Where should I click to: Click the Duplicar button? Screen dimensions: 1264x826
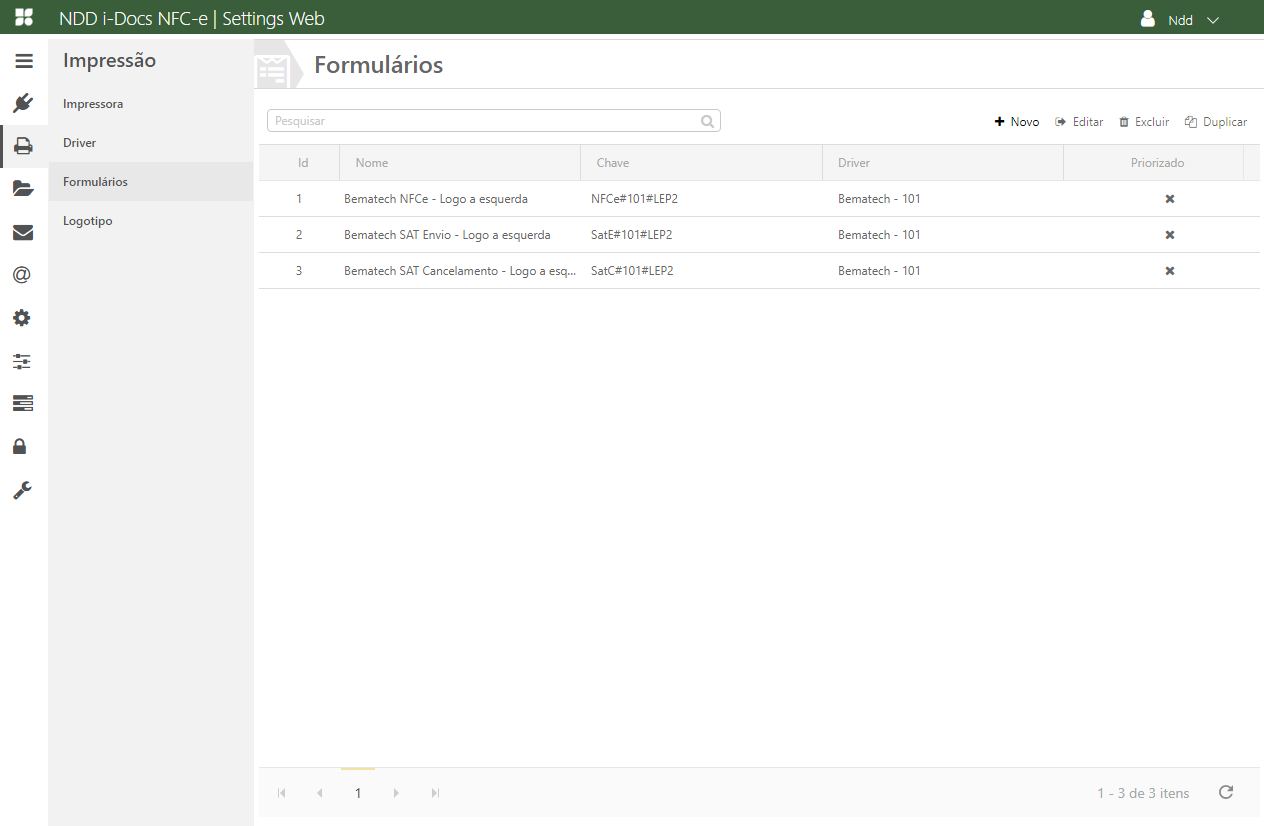pyautogui.click(x=1216, y=122)
